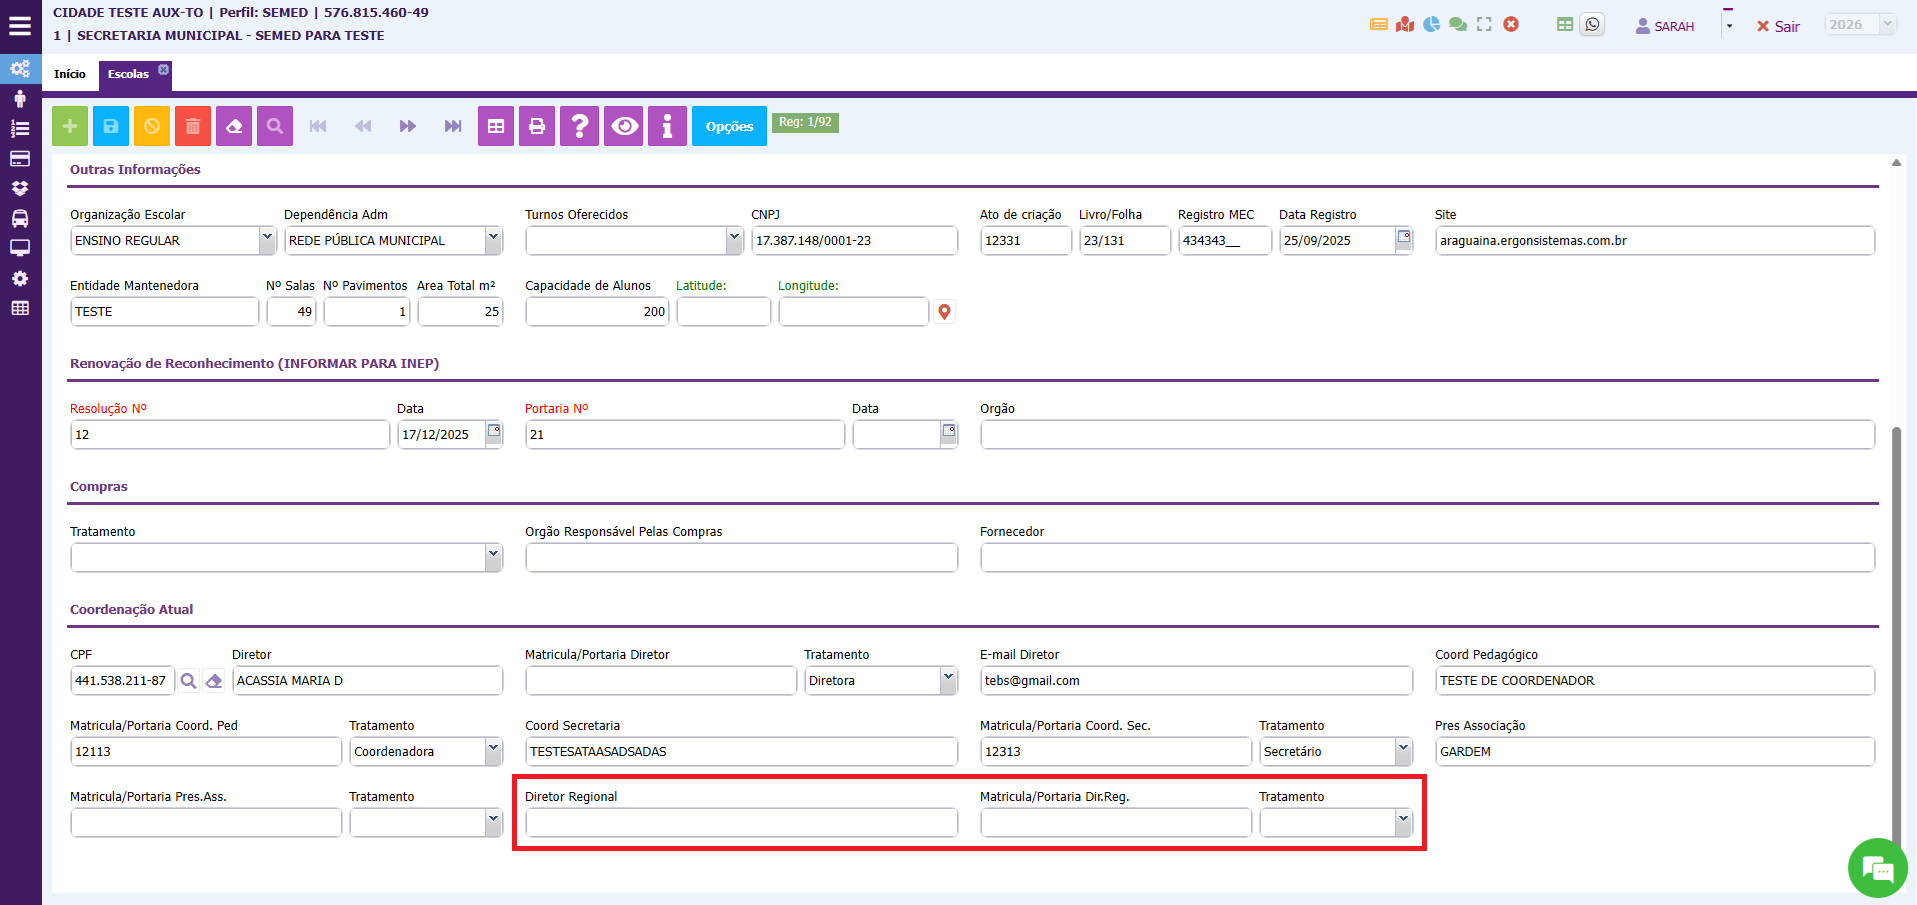The image size is (1917, 905).
Task: Switch to the Início tab
Action: pos(70,74)
